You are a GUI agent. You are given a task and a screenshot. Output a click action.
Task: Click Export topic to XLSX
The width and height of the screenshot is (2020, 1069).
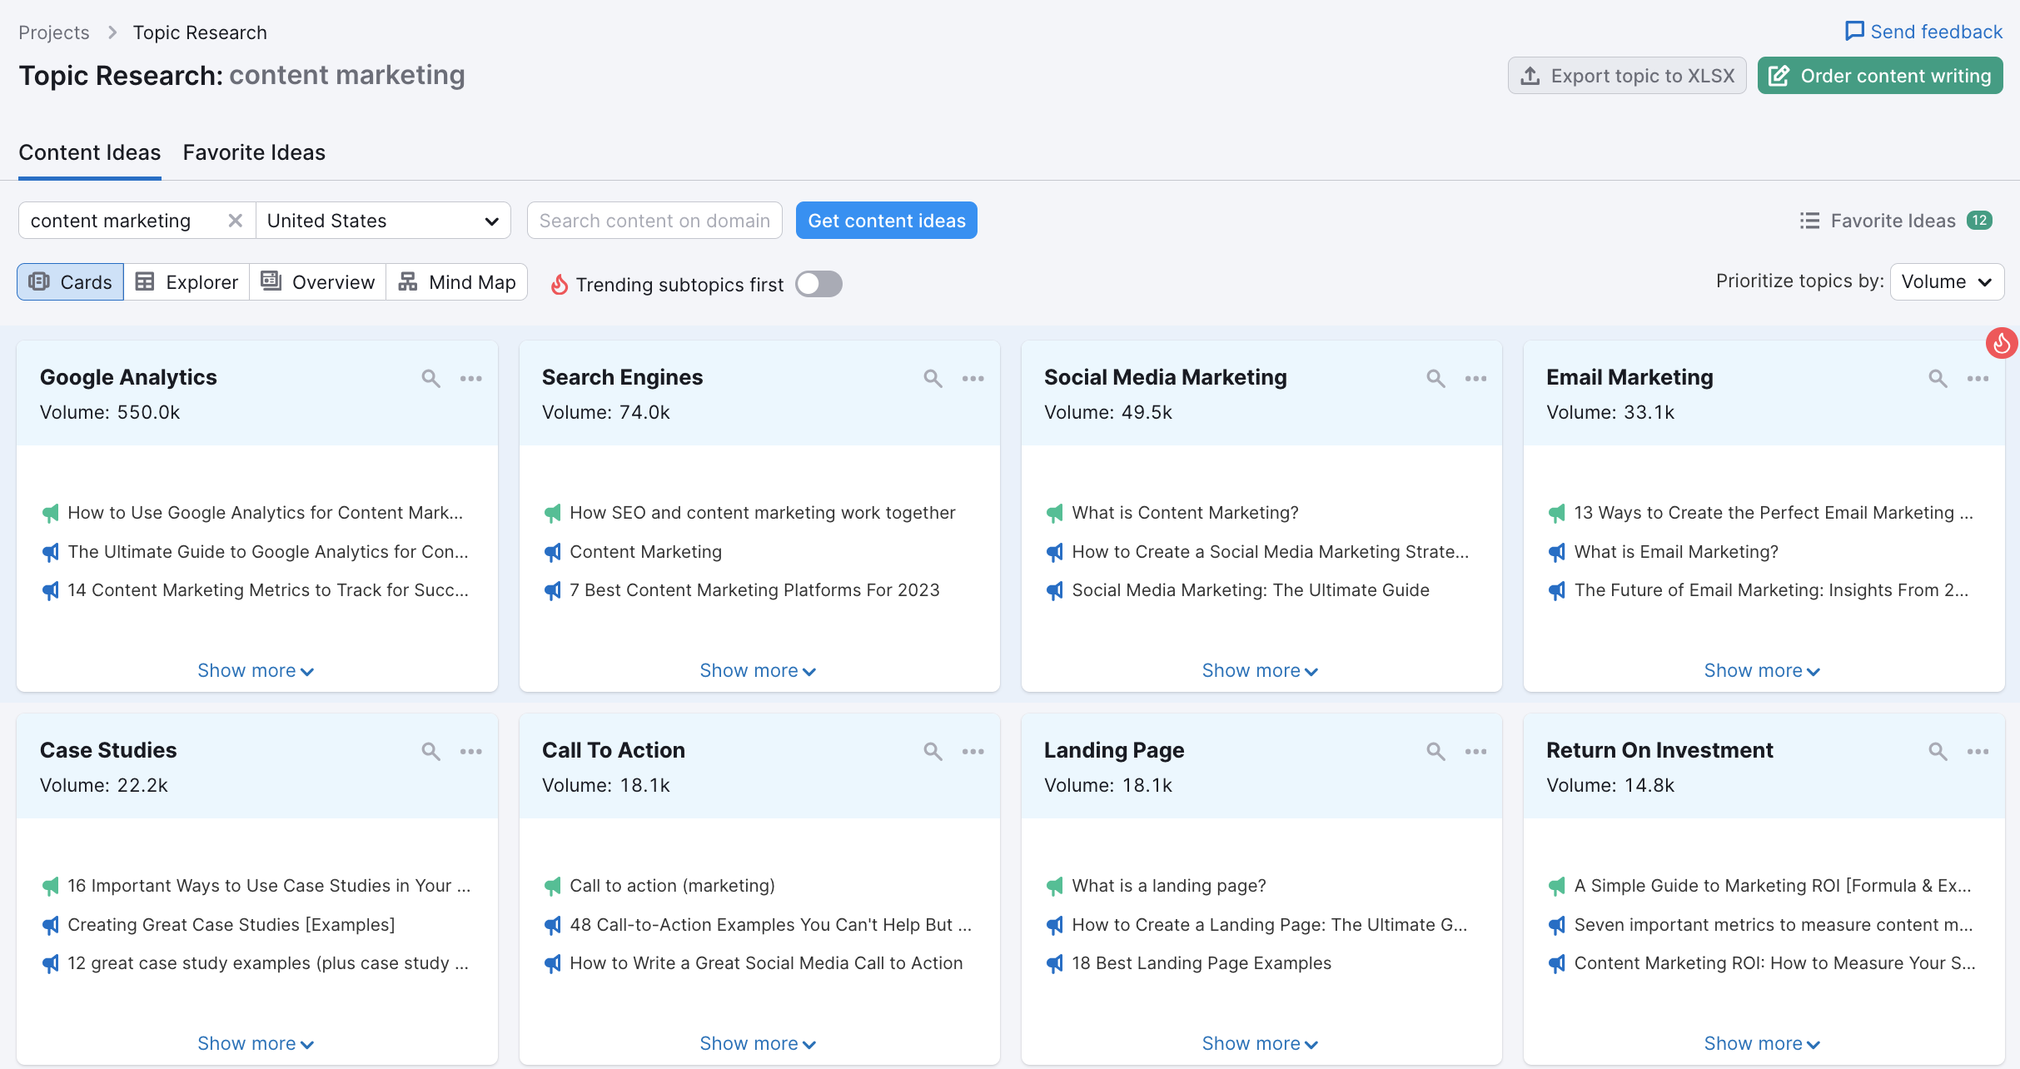tap(1626, 75)
